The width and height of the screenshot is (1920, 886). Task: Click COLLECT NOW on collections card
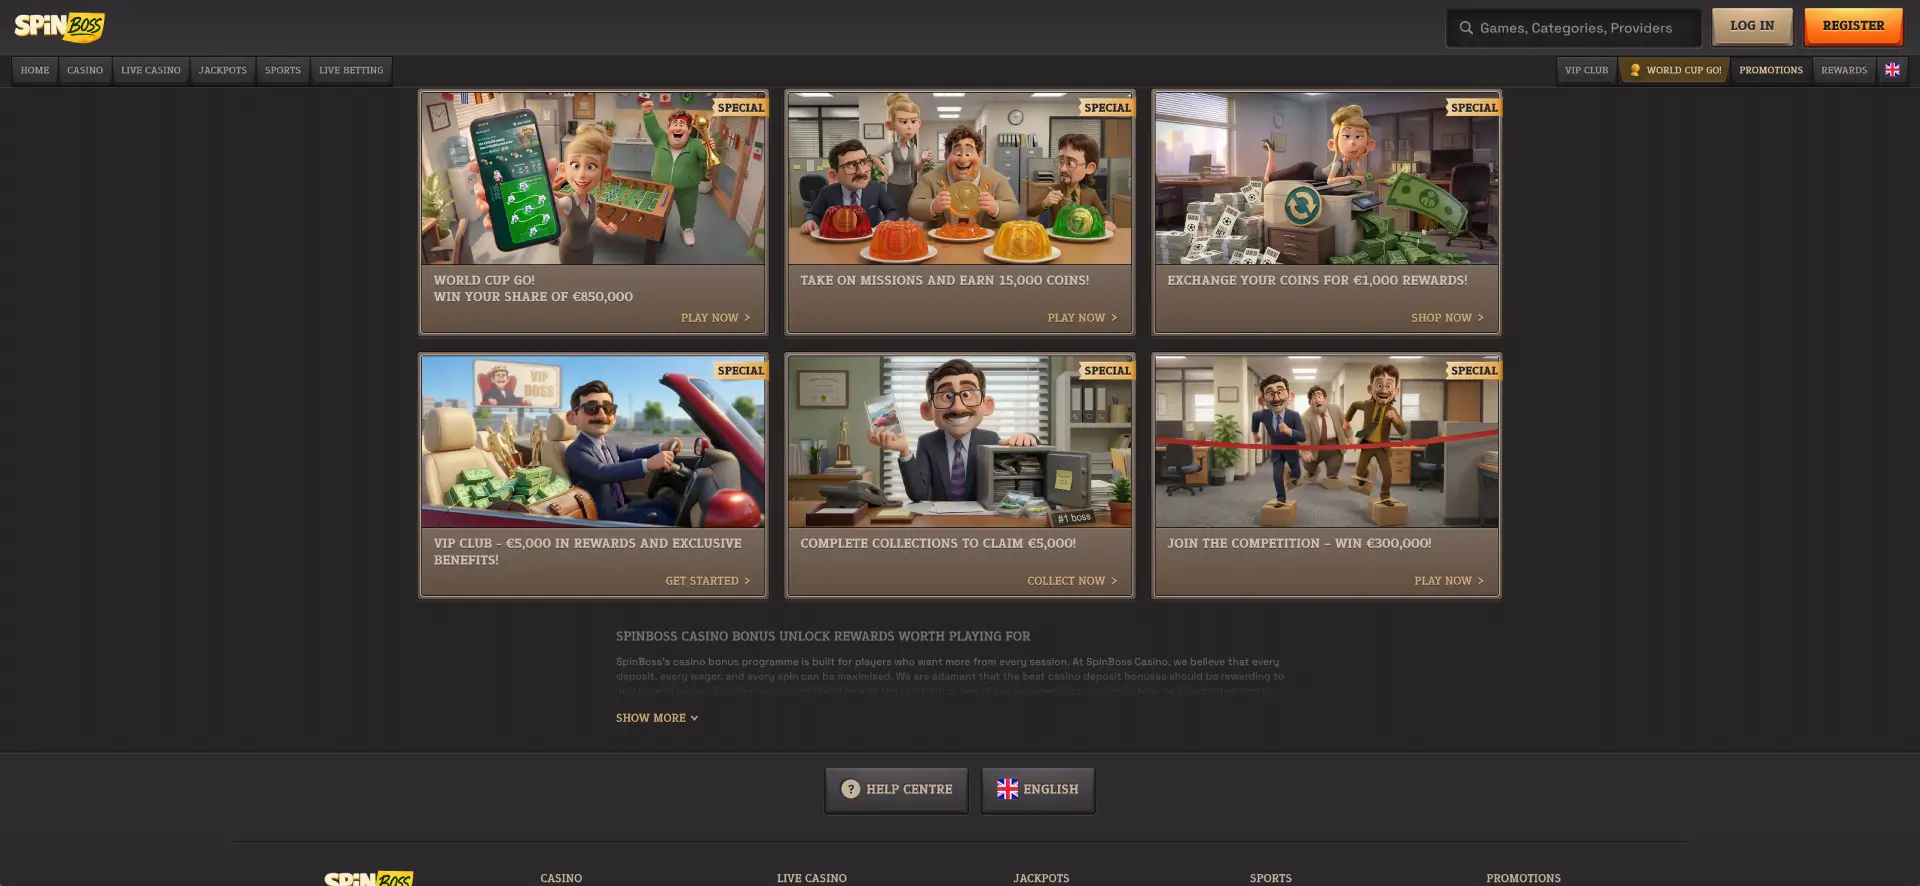point(1072,581)
